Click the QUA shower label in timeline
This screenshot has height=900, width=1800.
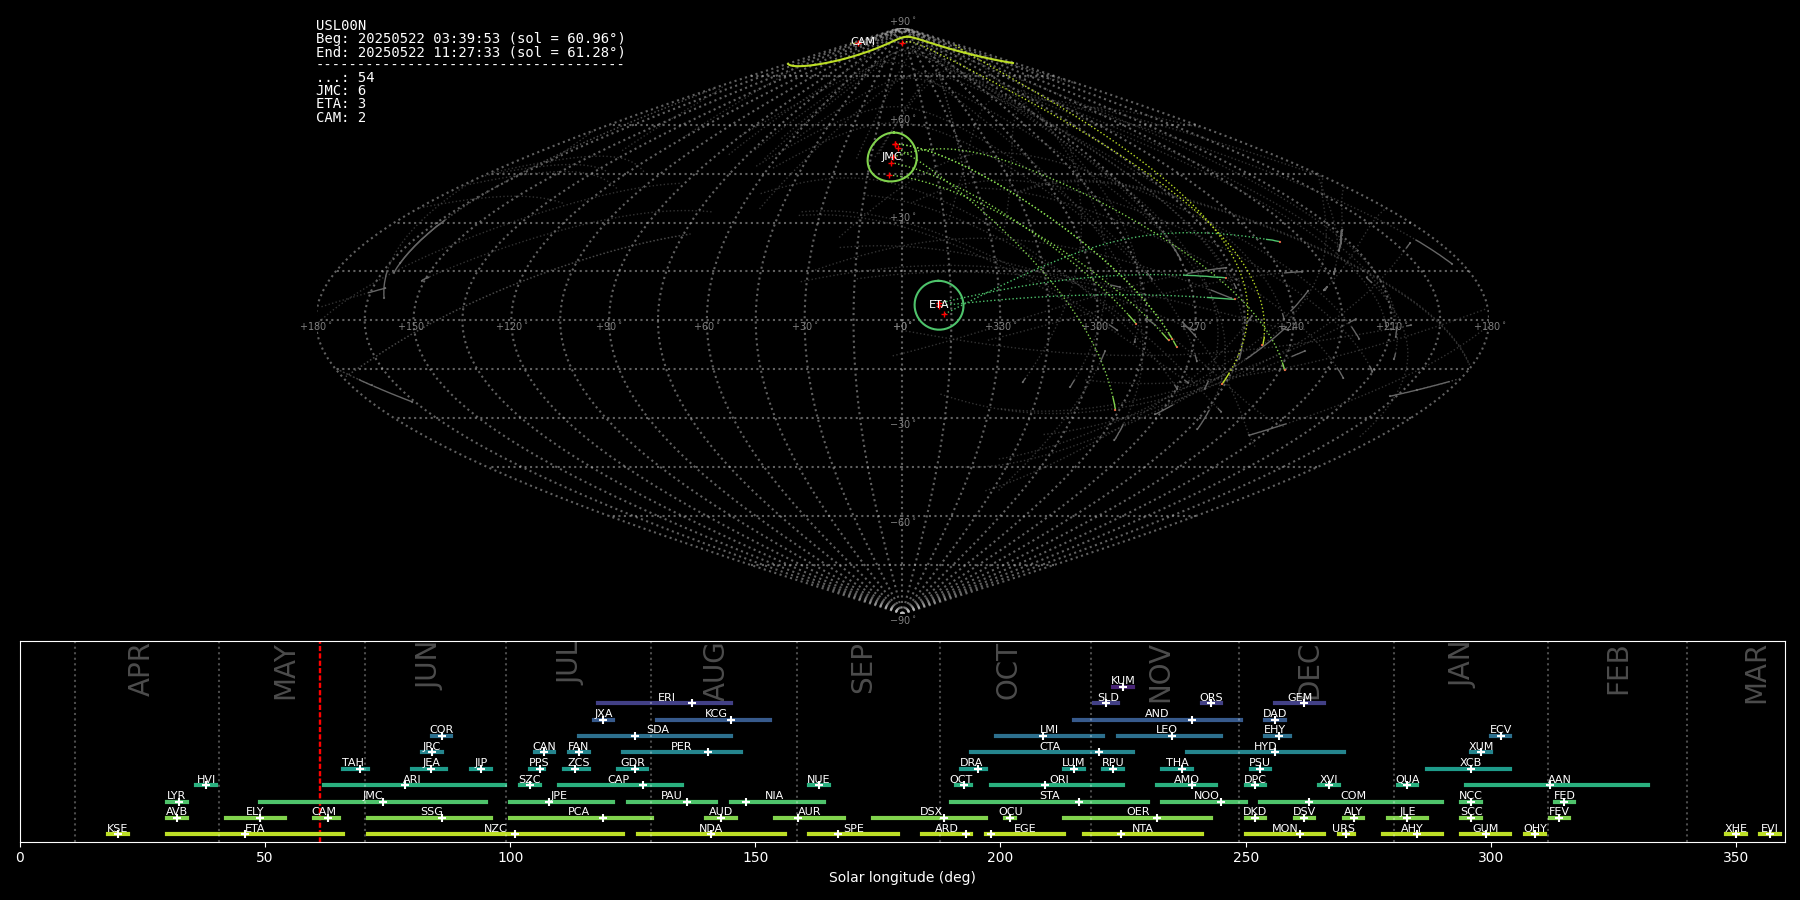1408,780
